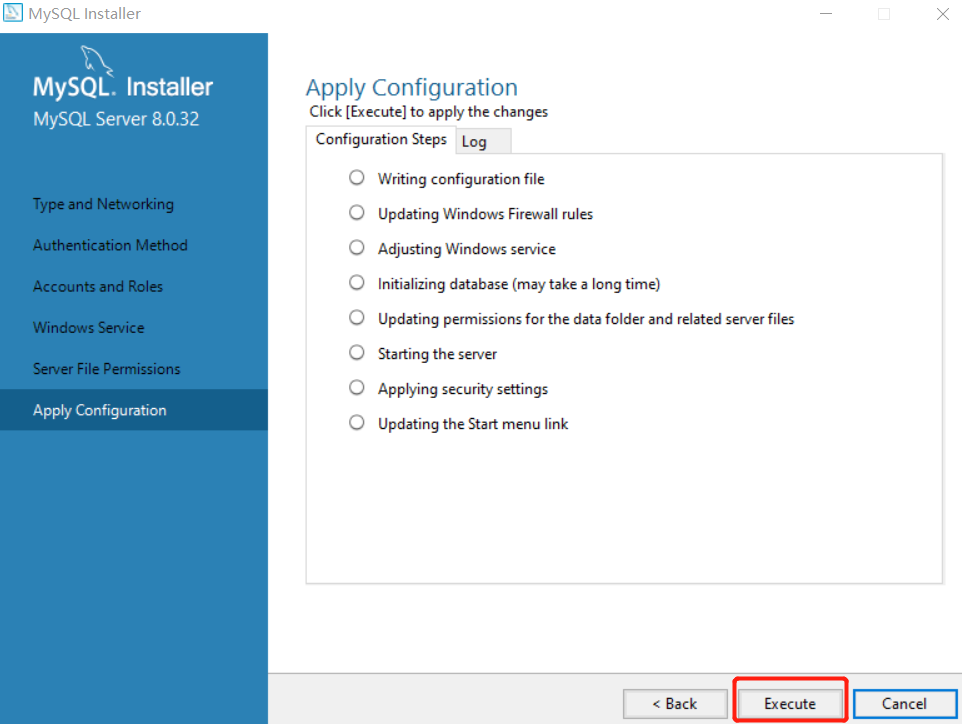Select the Initializing database step circle

click(356, 283)
